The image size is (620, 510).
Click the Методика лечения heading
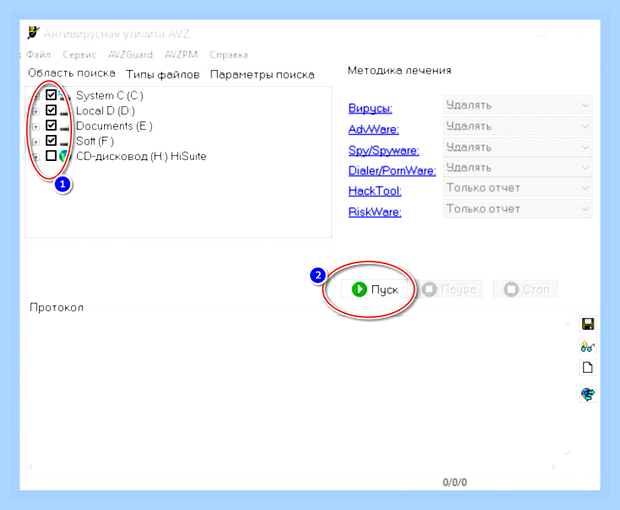[x=399, y=70]
